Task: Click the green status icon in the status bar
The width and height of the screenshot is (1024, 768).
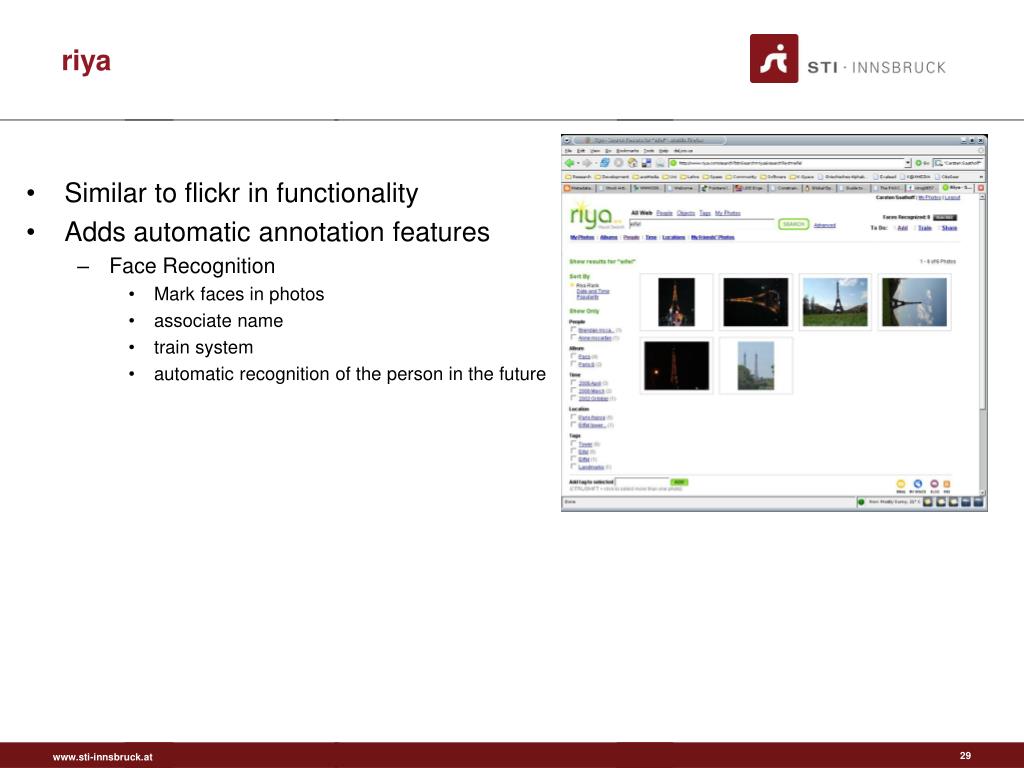Action: click(x=861, y=502)
